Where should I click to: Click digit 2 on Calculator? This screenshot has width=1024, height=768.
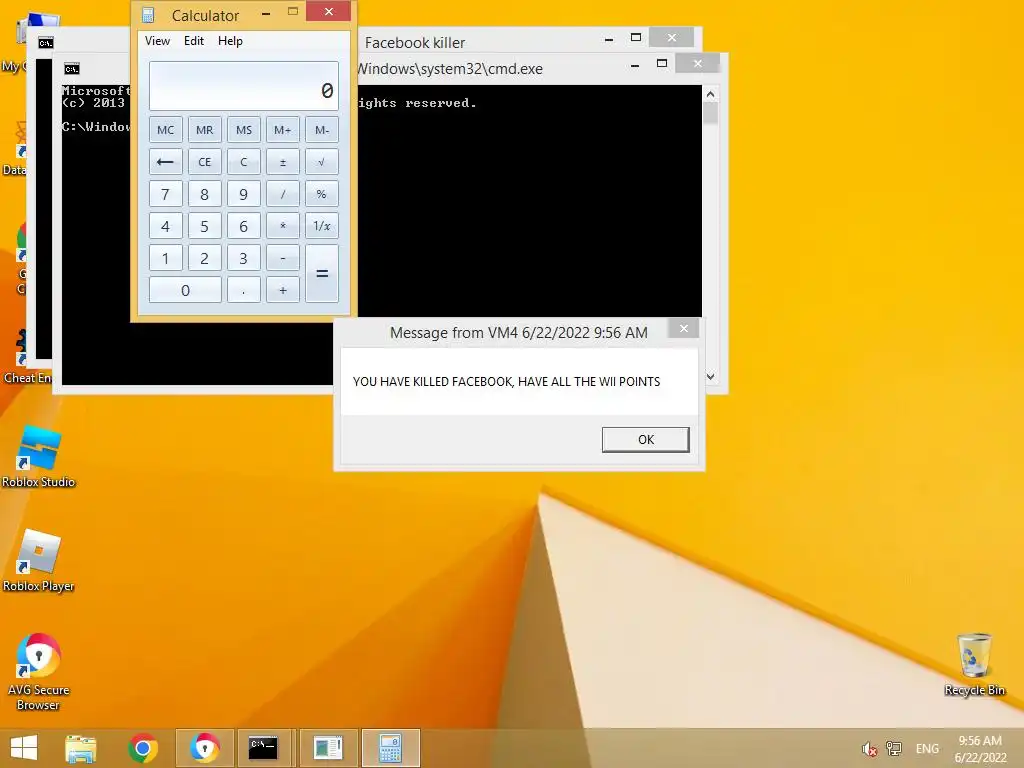204,258
